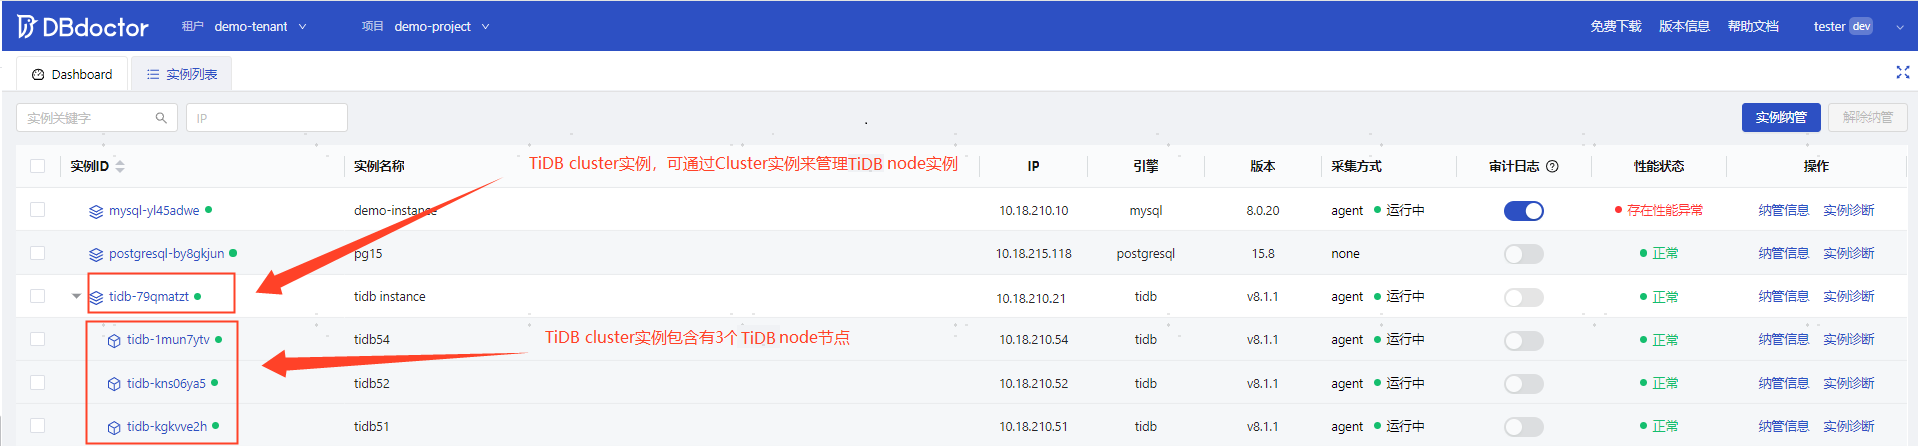Check the box for tidb-79qmatzt row
1918x446 pixels.
click(38, 296)
